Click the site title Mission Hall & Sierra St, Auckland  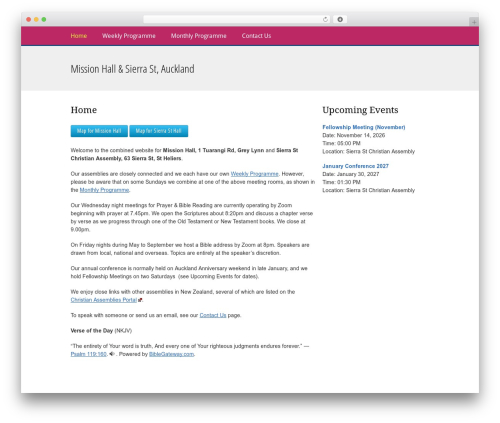pyautogui.click(x=132, y=69)
